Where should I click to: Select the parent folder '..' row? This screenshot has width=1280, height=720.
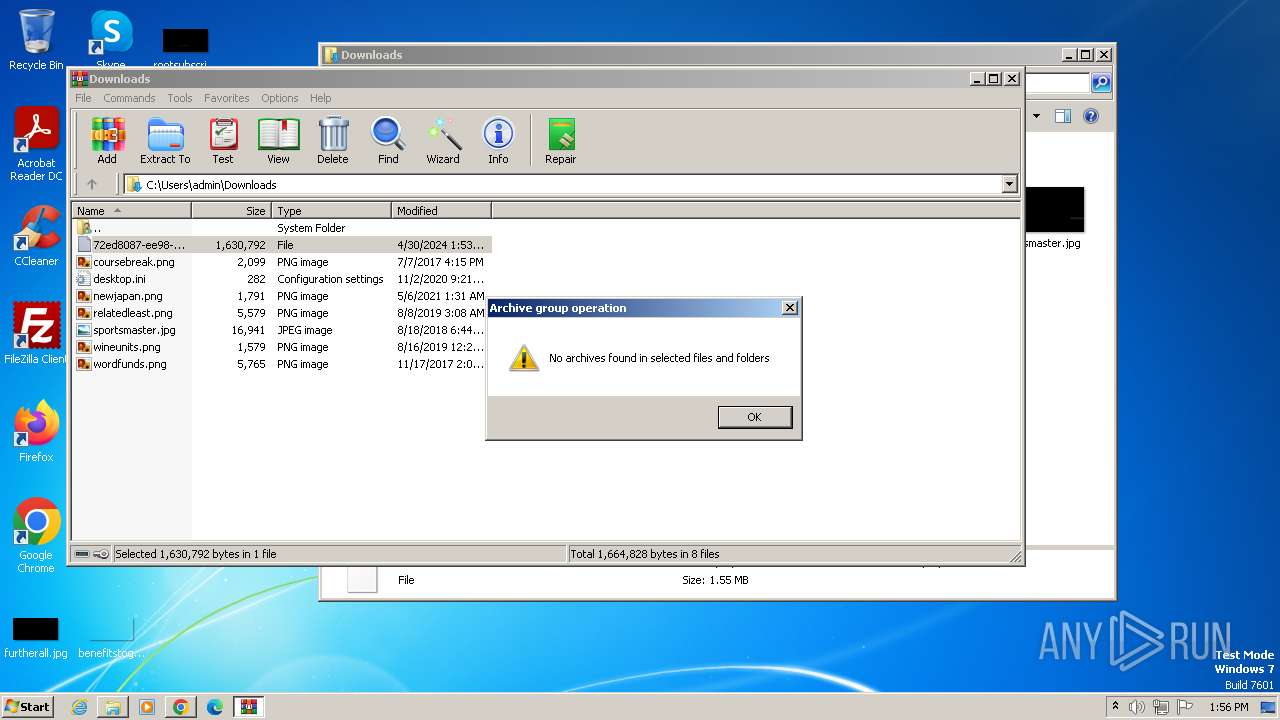281,228
